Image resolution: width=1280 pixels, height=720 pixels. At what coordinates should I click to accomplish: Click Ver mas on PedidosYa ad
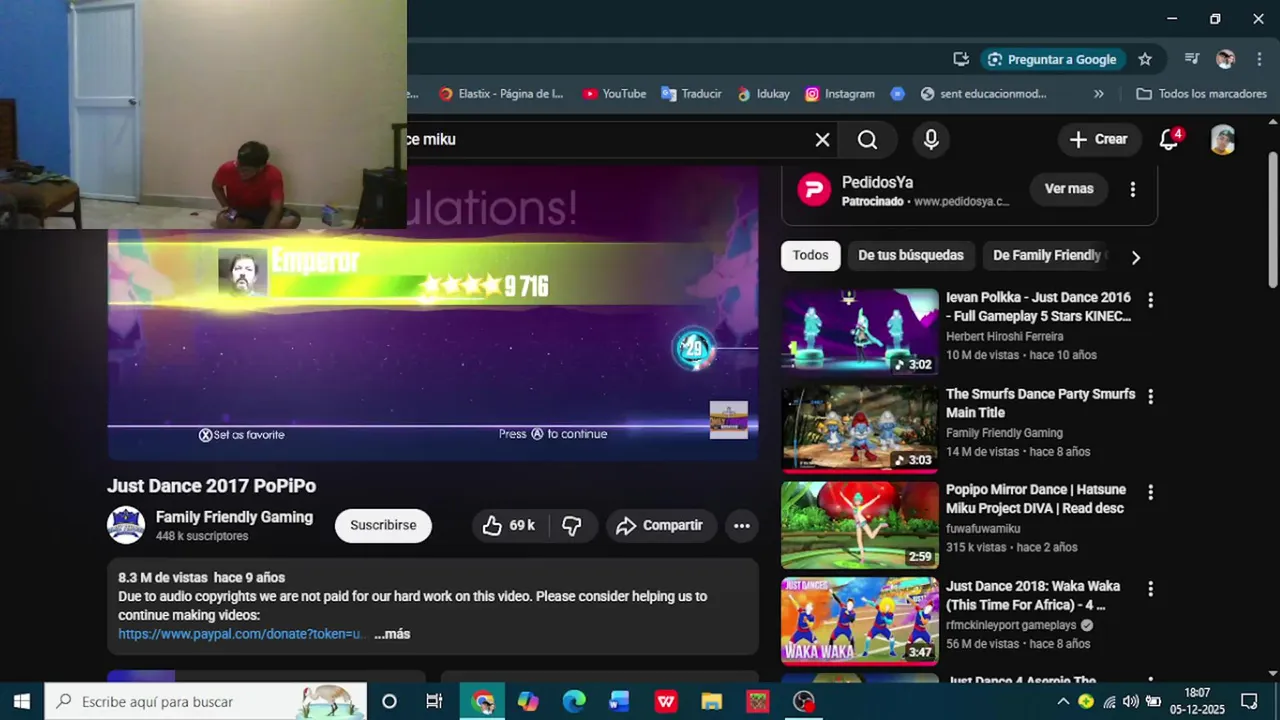(1069, 189)
